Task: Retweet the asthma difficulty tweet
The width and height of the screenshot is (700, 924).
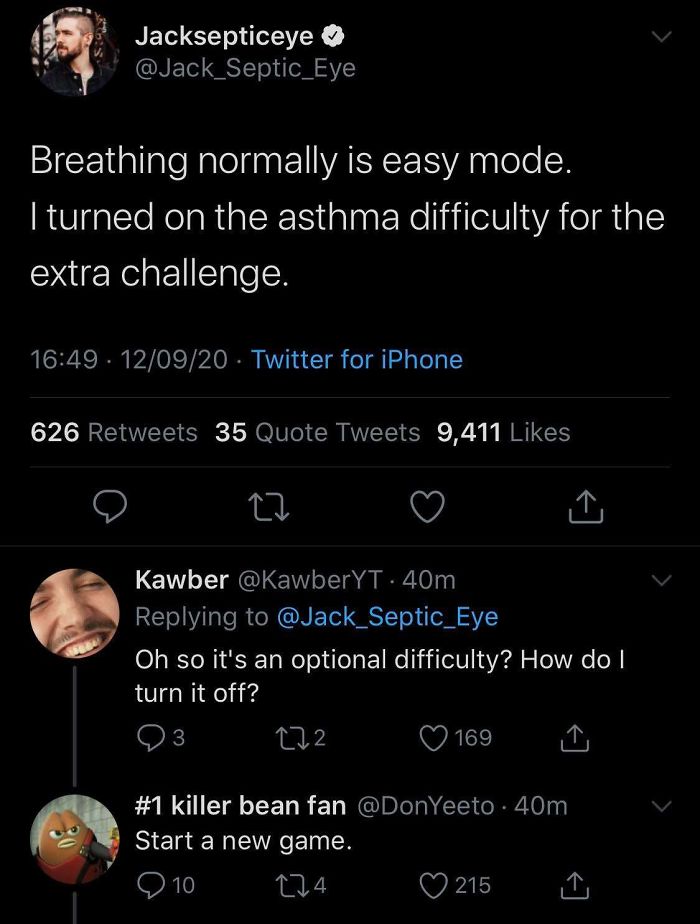Action: click(x=269, y=507)
